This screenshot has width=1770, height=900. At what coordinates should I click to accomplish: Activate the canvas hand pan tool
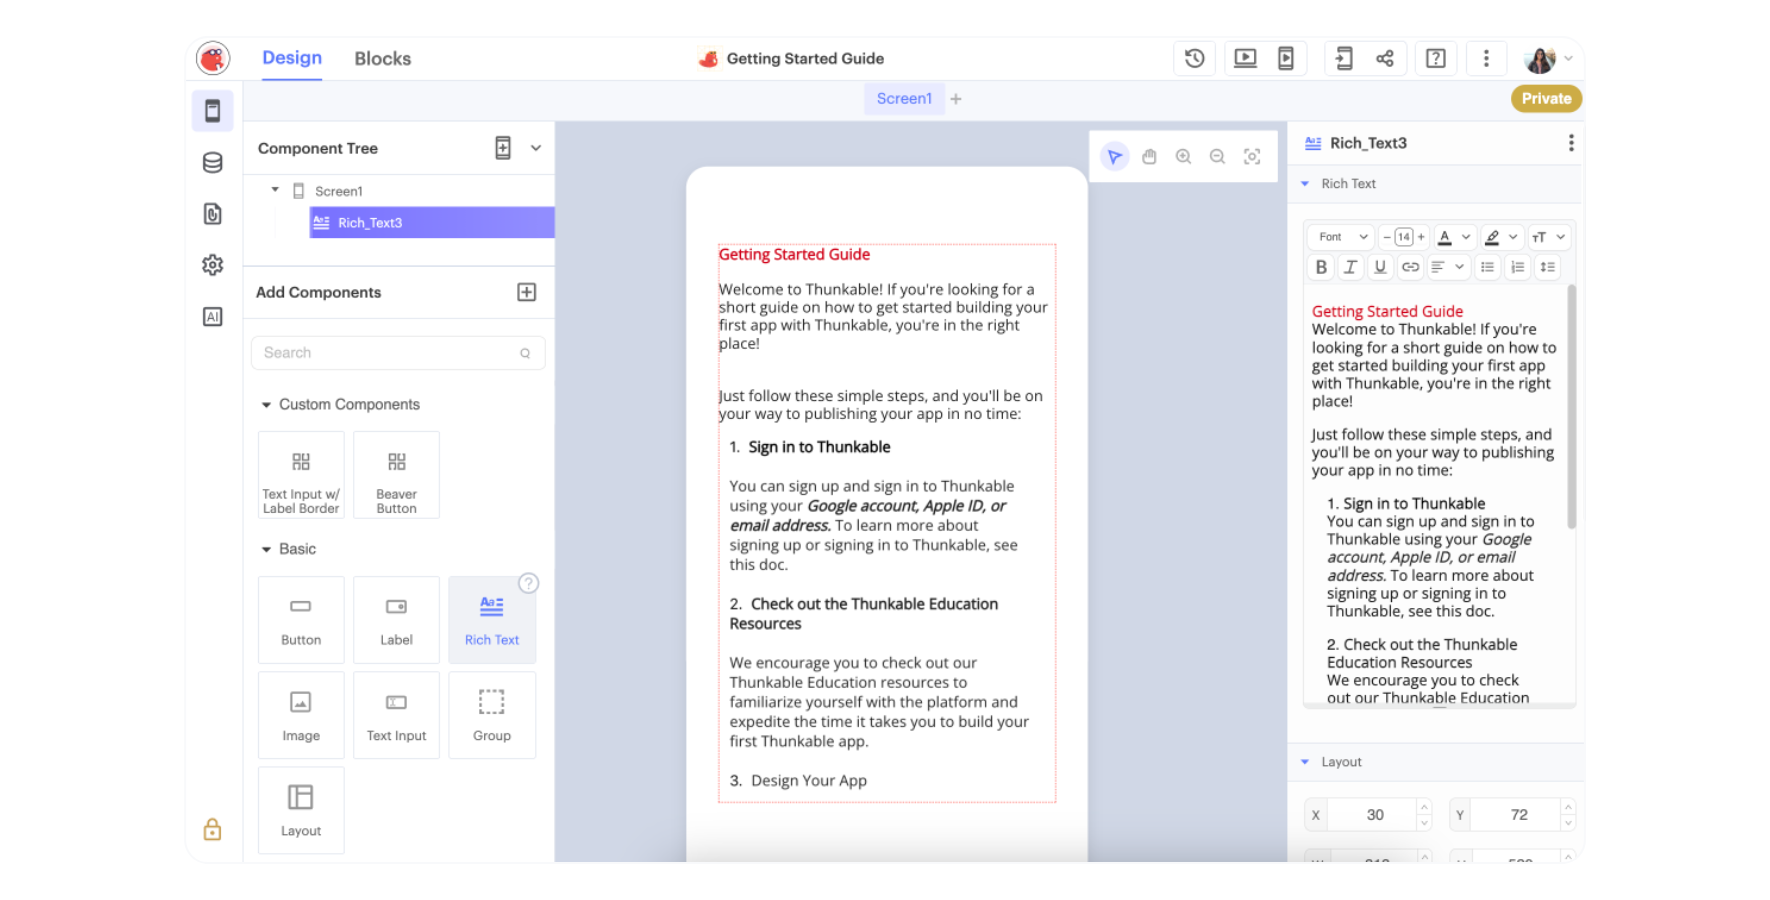pos(1150,157)
